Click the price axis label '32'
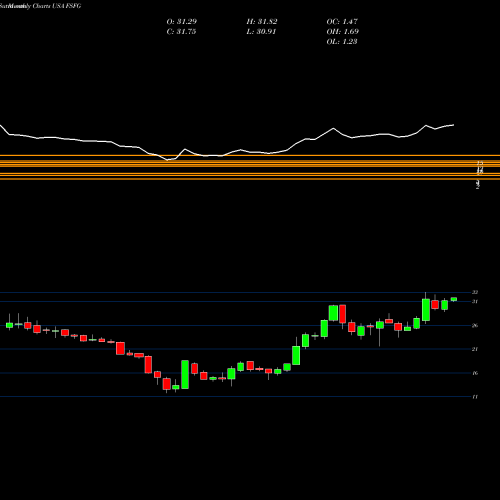Image resolution: width=500 pixels, height=500 pixels. coord(475,292)
